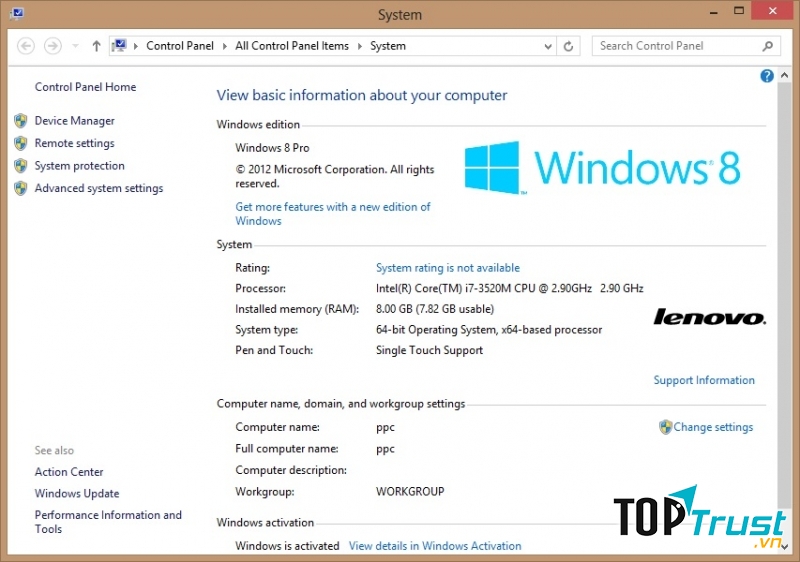Open Support Information link

tap(704, 380)
